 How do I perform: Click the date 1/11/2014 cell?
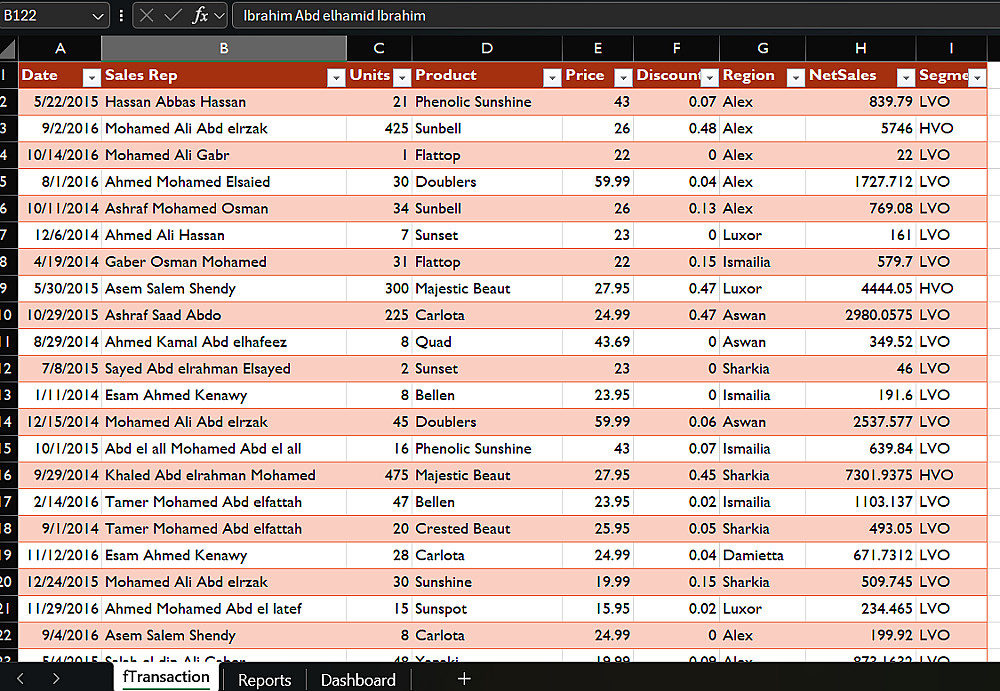60,395
